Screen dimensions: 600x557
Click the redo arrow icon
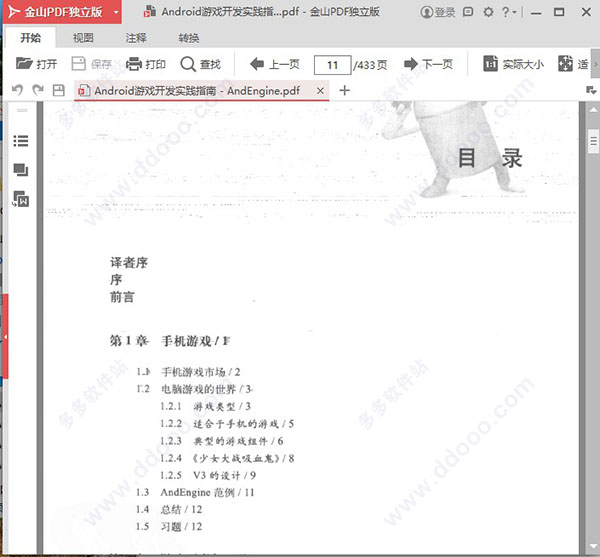[x=38, y=90]
